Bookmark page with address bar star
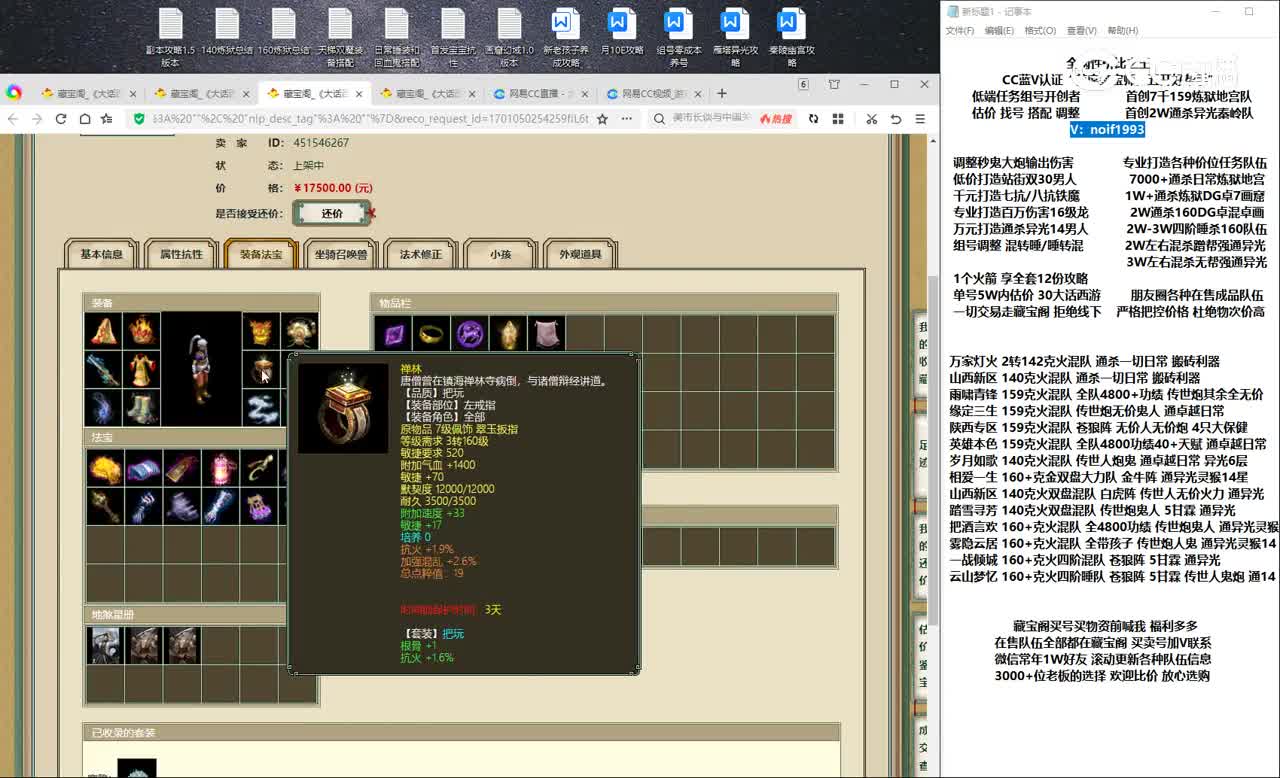 click(x=602, y=119)
